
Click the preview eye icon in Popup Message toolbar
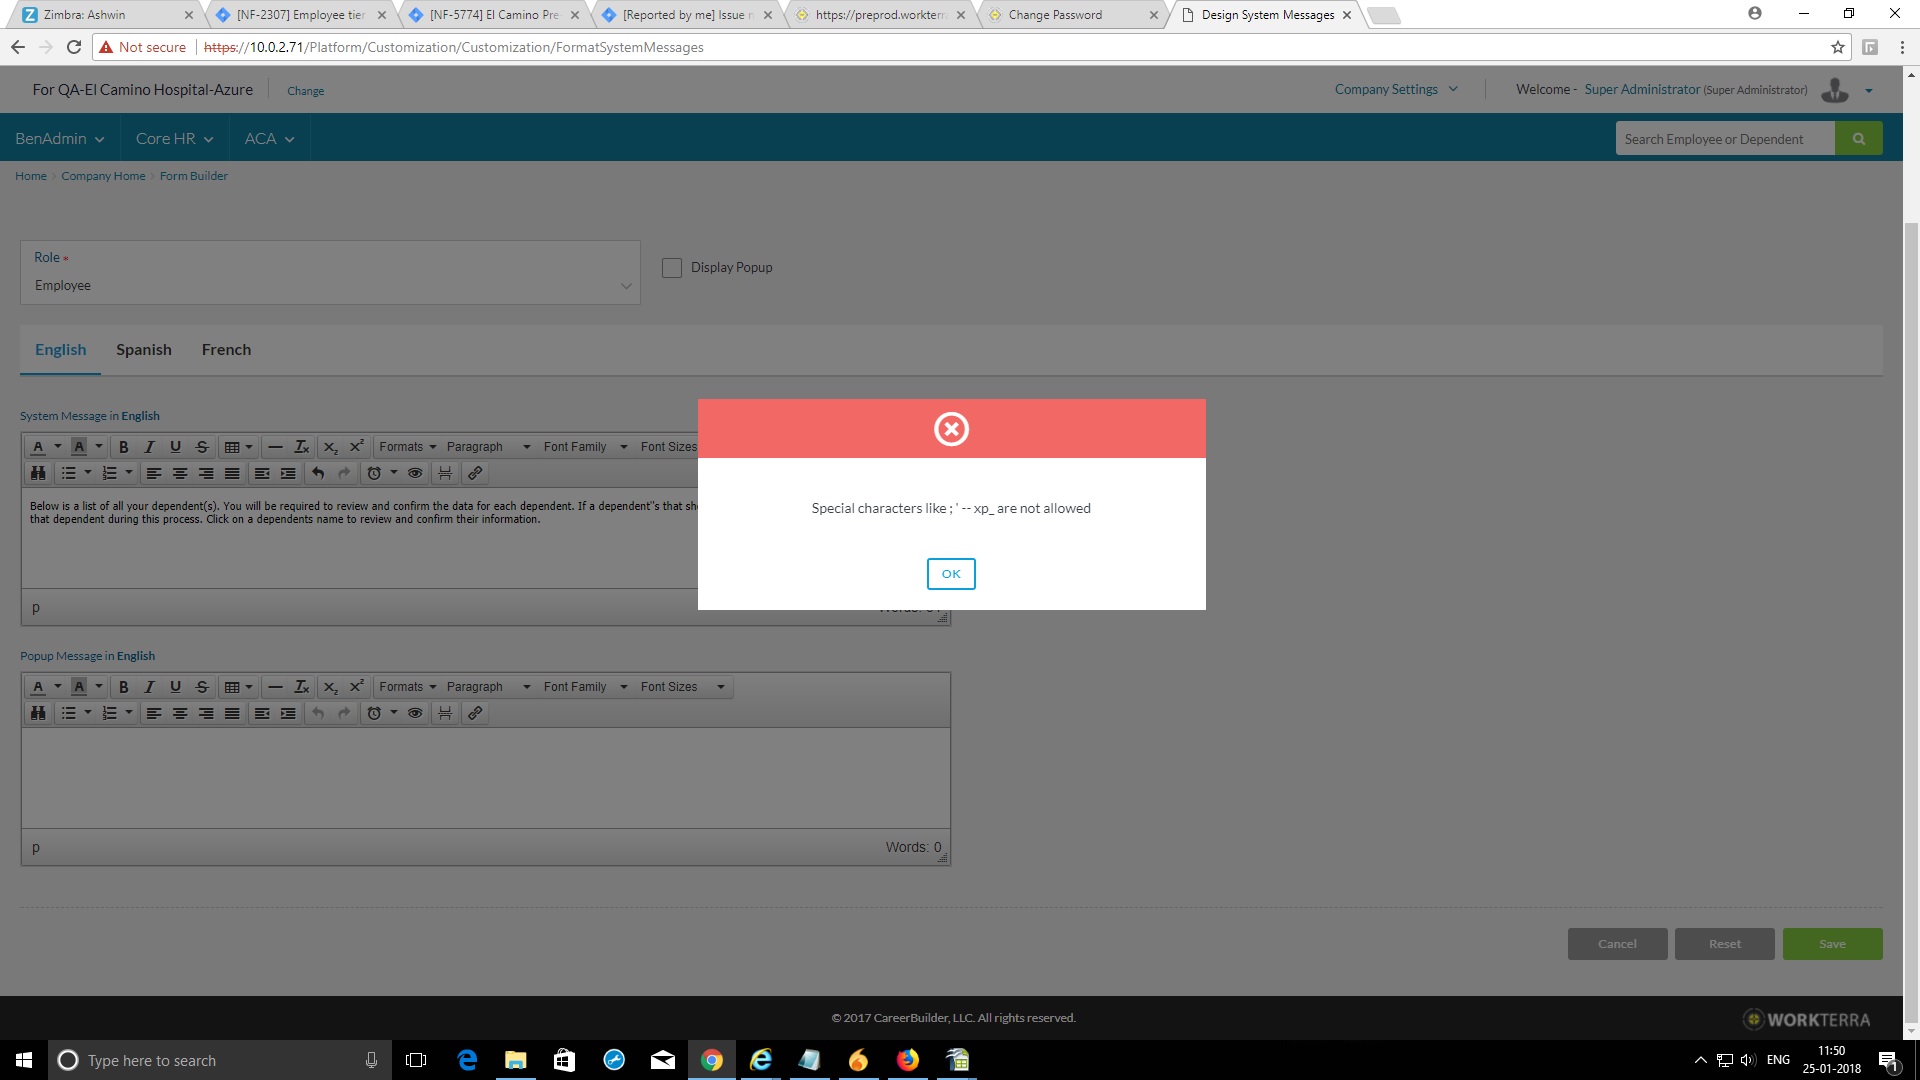(415, 713)
